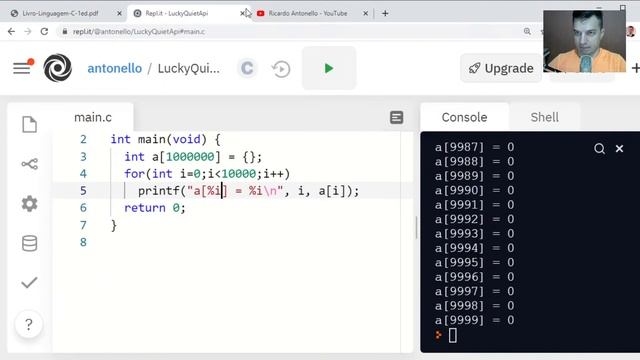The width and height of the screenshot is (640, 360).
Task: Open the version history icon
Action: pyautogui.click(x=281, y=69)
